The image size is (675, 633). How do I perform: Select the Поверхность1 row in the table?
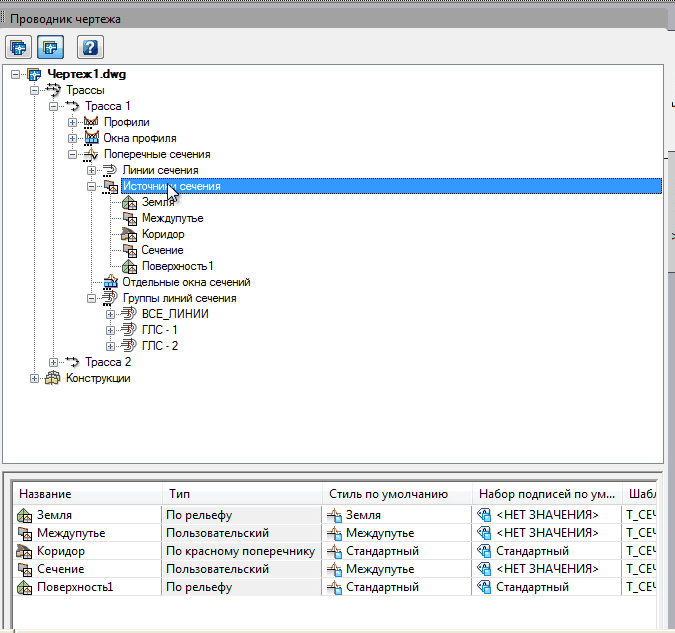click(75, 587)
